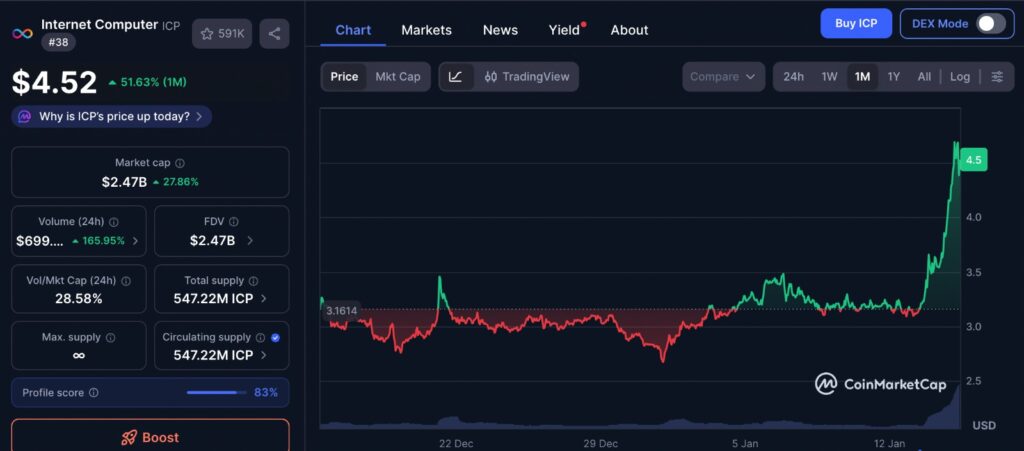Image resolution: width=1024 pixels, height=451 pixels.
Task: Set chart range to 1M
Action: coord(862,77)
